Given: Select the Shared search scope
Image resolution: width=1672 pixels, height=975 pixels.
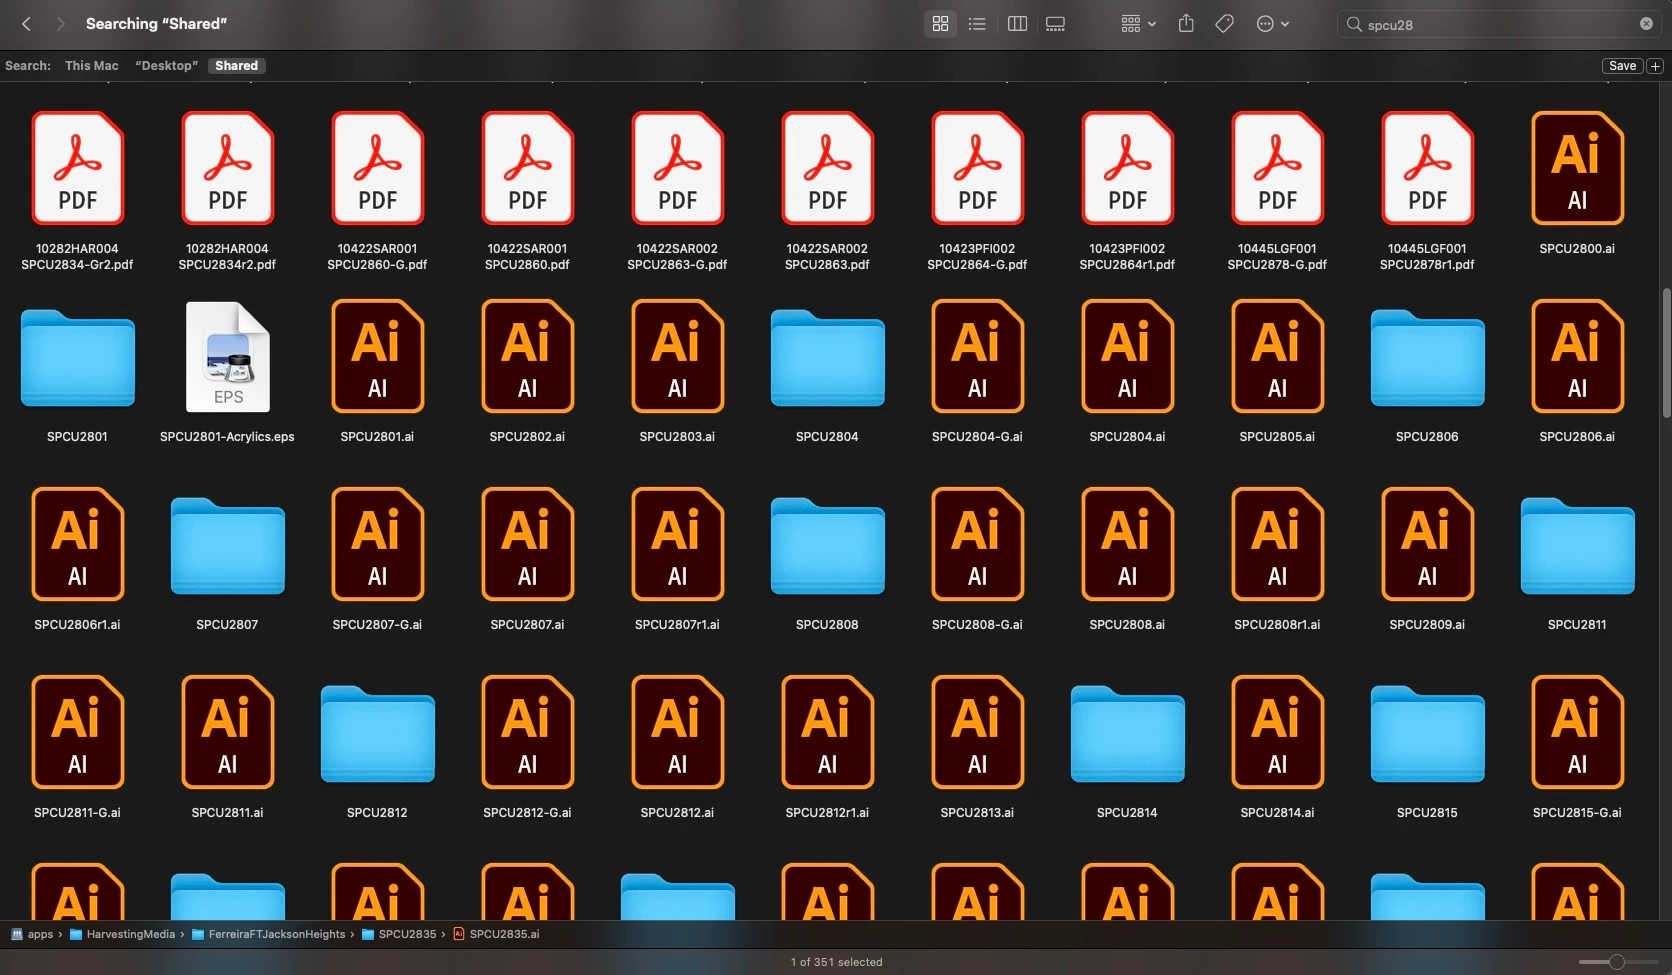Looking at the screenshot, I should [x=237, y=66].
